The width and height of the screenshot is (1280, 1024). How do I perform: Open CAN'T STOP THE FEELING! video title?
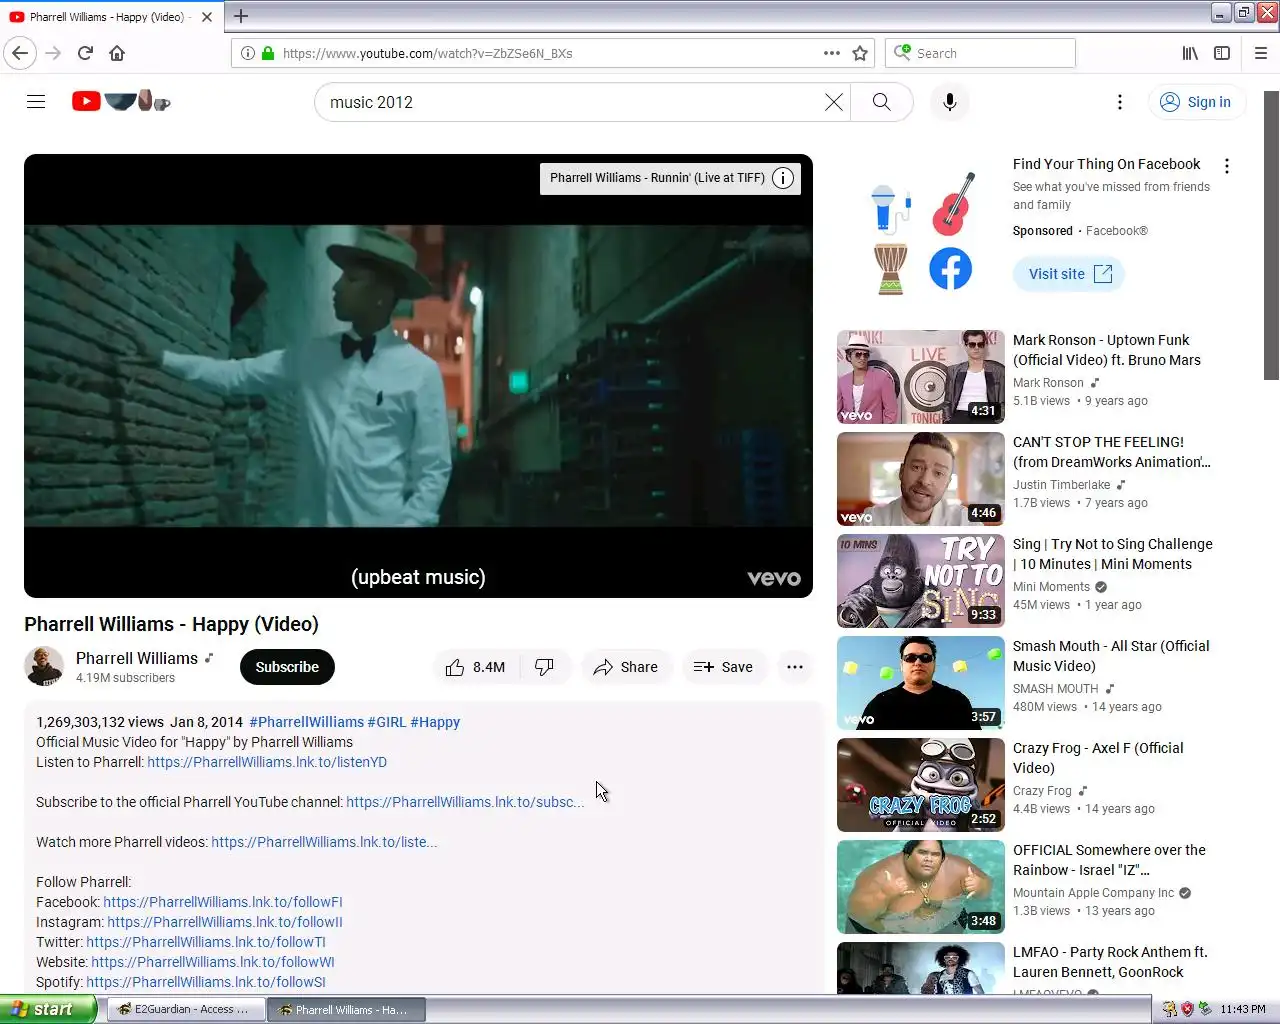pyautogui.click(x=1112, y=452)
